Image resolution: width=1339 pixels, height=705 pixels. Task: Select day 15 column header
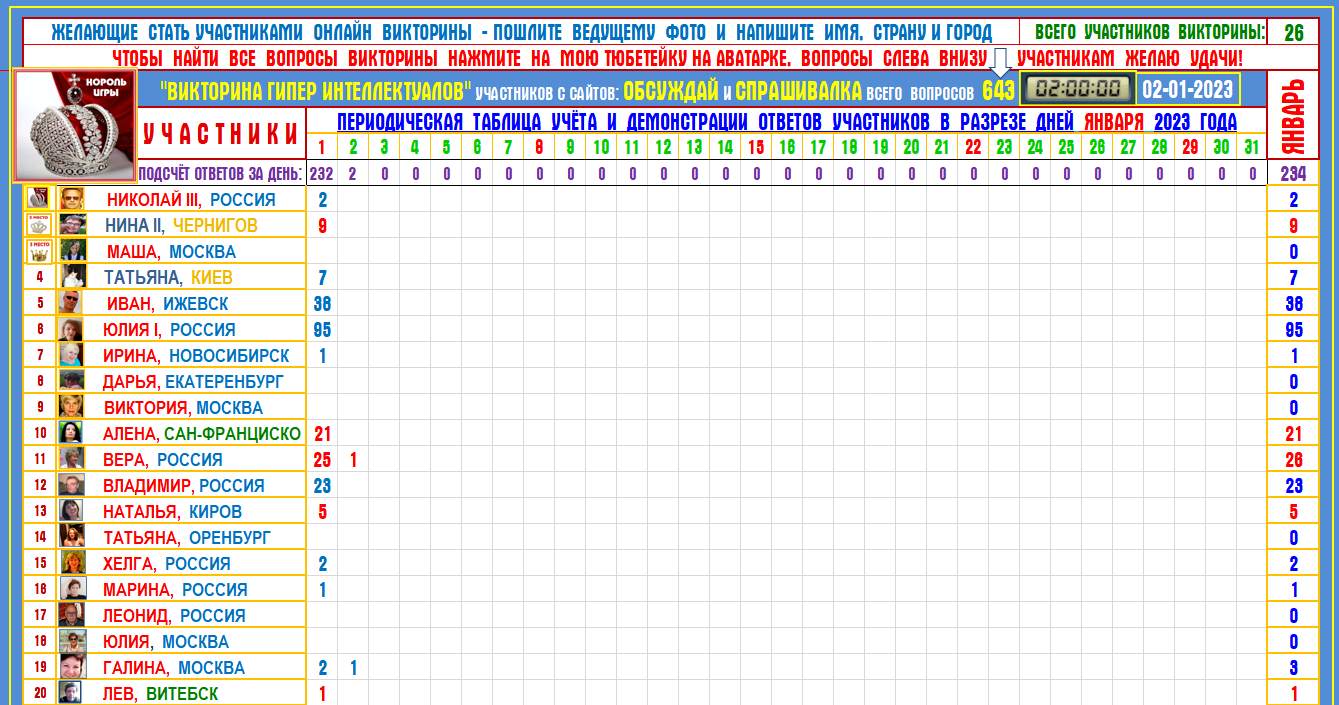(x=756, y=148)
